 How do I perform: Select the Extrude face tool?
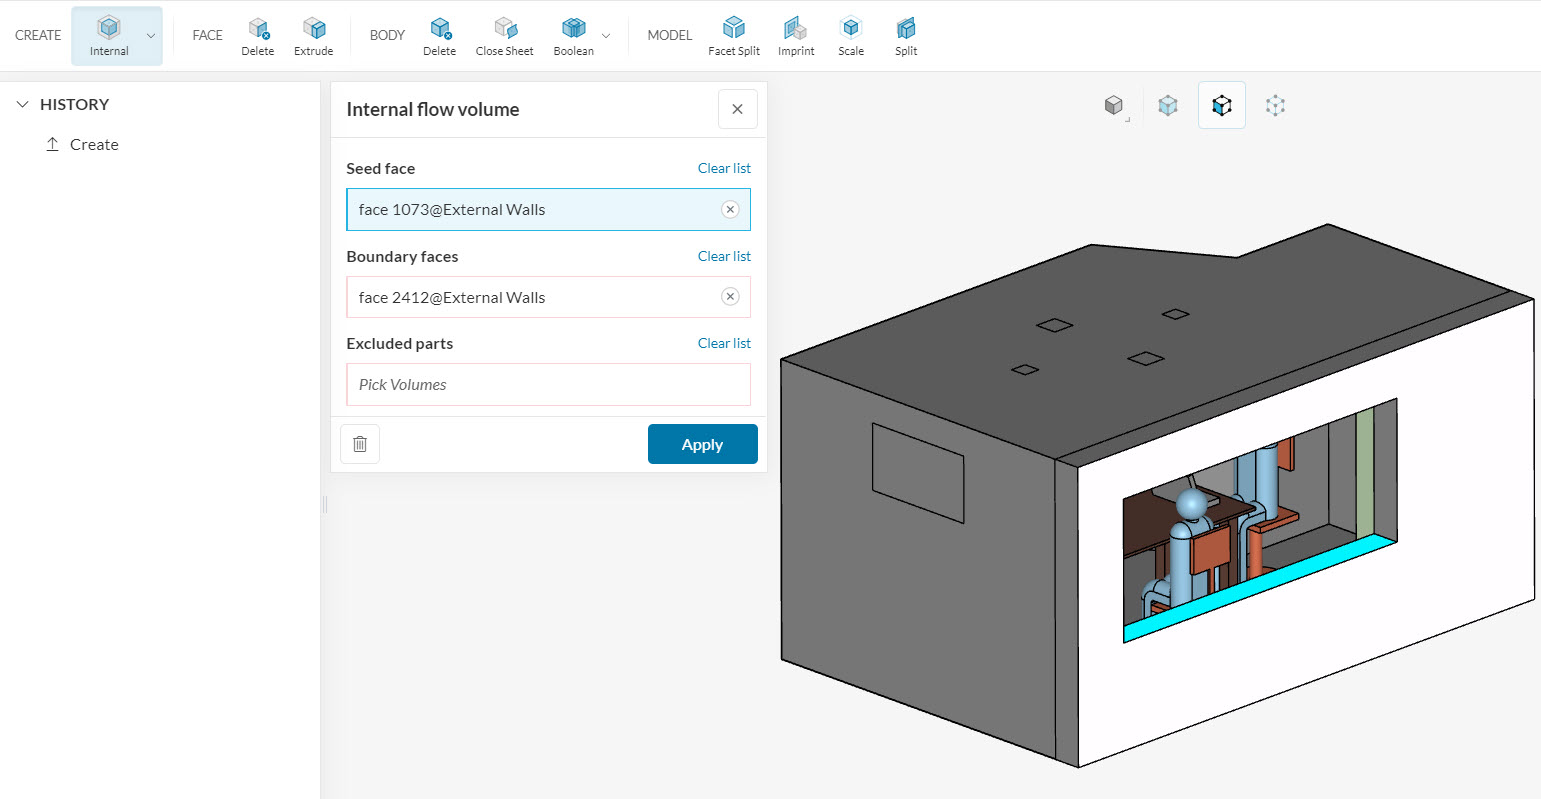(x=313, y=35)
